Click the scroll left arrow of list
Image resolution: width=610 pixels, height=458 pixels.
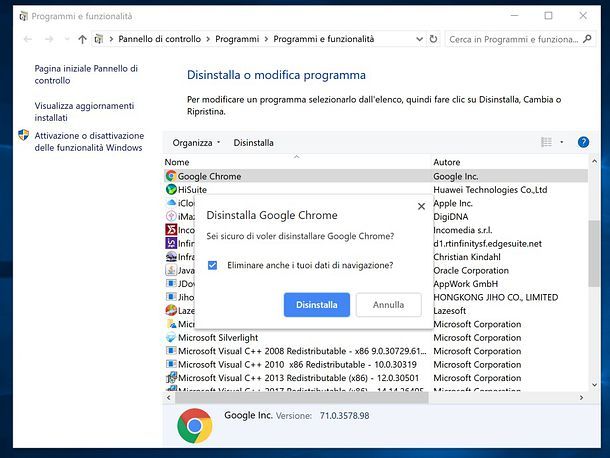[168, 398]
